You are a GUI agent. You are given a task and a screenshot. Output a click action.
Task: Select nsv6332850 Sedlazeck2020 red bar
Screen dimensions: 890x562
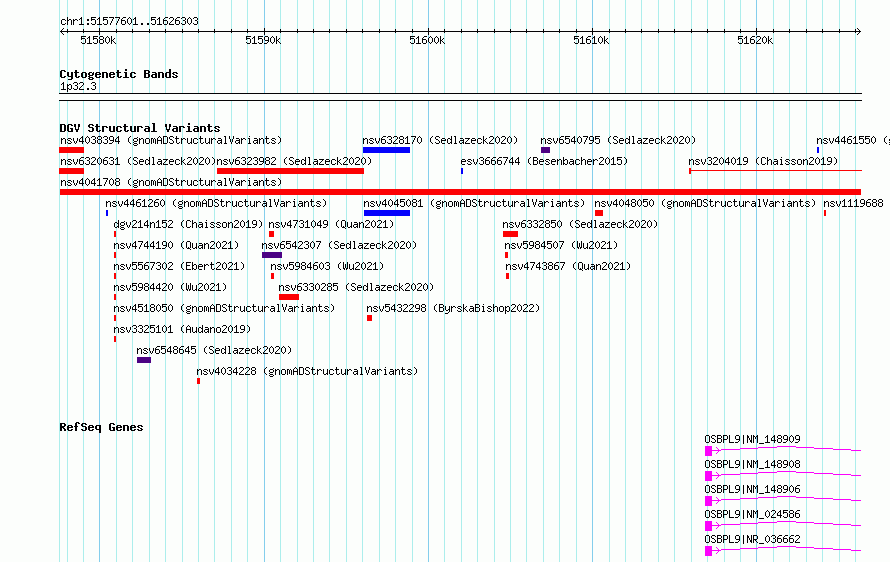510,234
